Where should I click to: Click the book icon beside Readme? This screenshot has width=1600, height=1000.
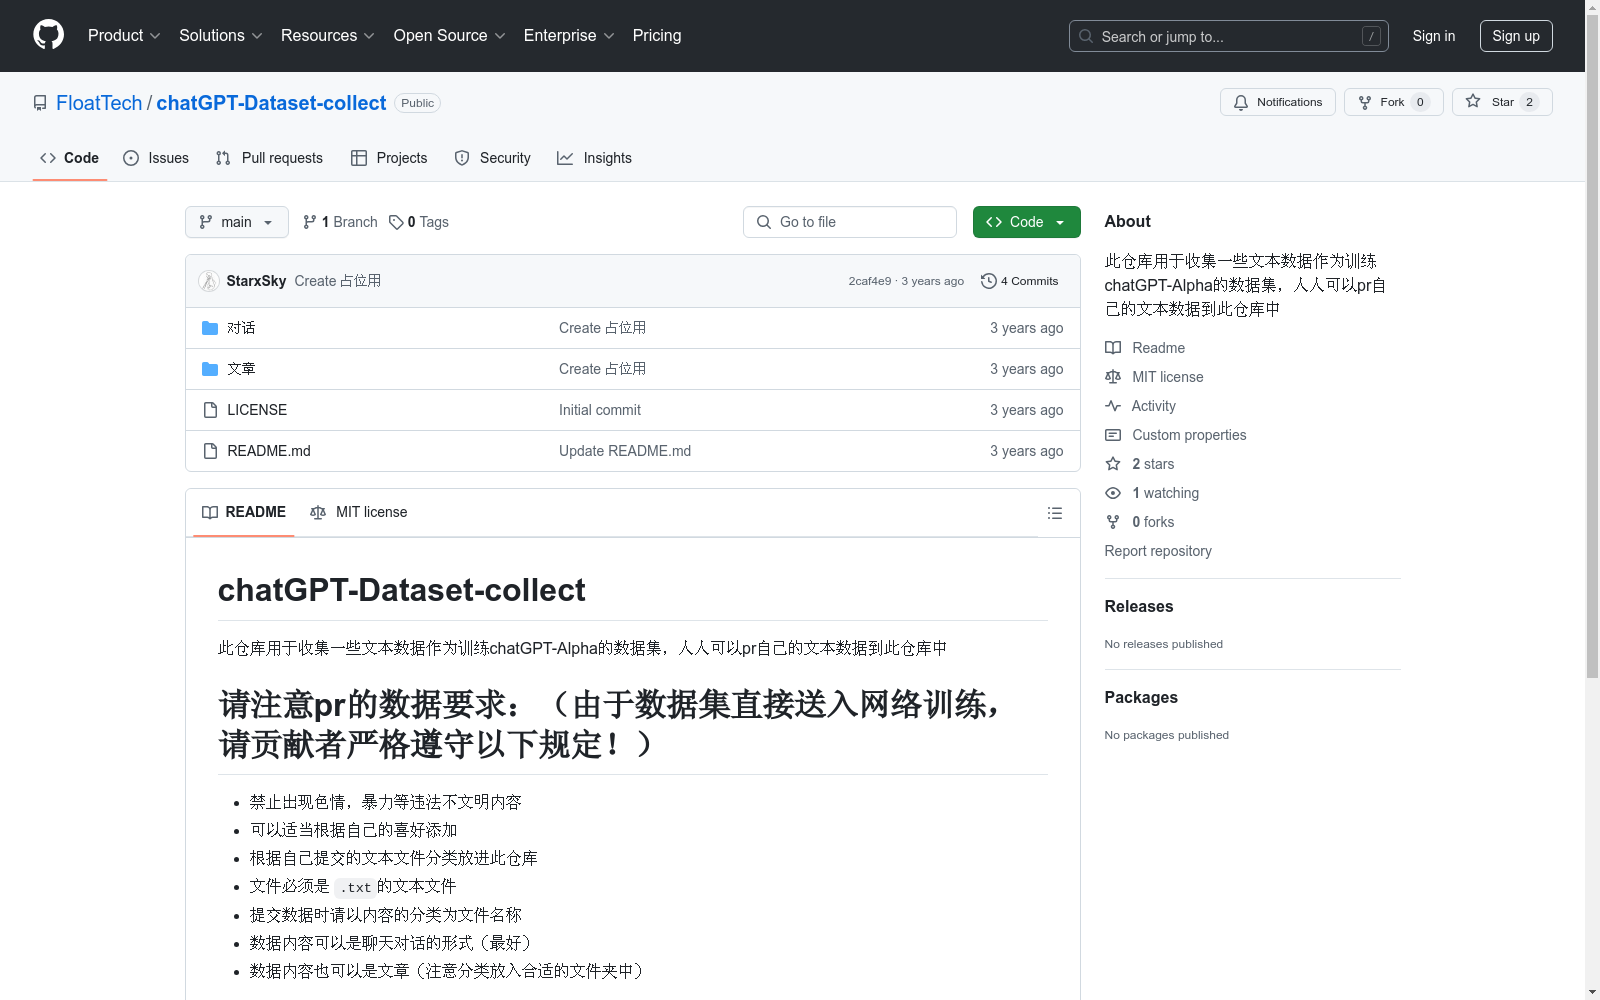pos(1113,348)
